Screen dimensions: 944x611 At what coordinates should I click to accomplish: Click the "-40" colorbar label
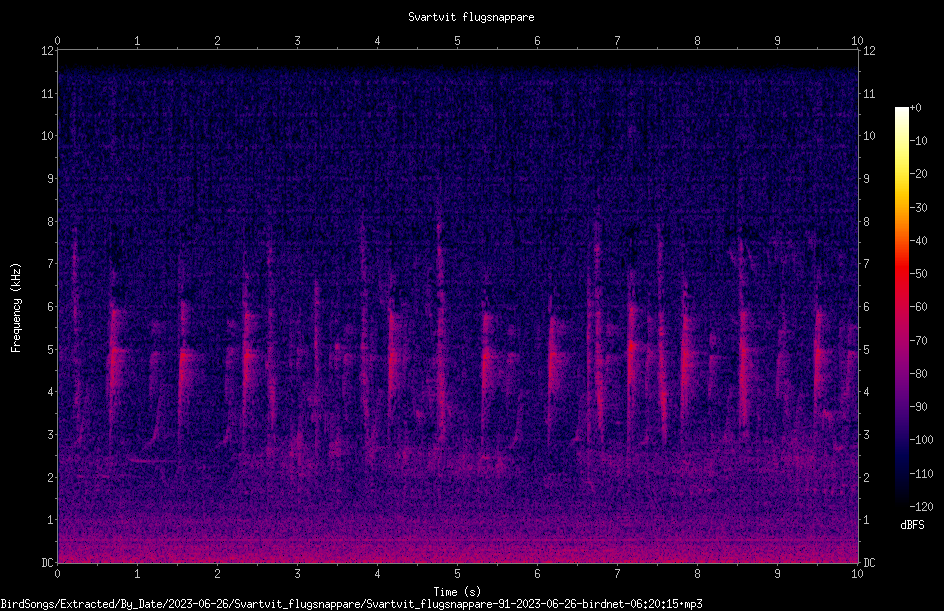pos(918,241)
